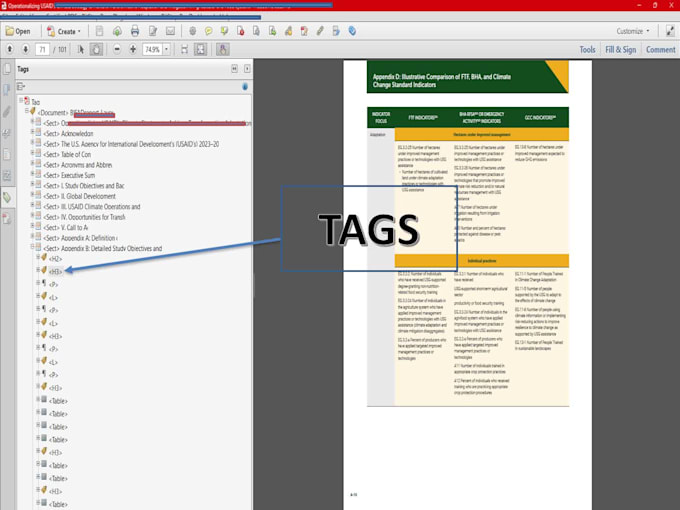Screen dimensions: 680x510
Task: Click the gear settings toolbar icon
Action: click(x=193, y=31)
